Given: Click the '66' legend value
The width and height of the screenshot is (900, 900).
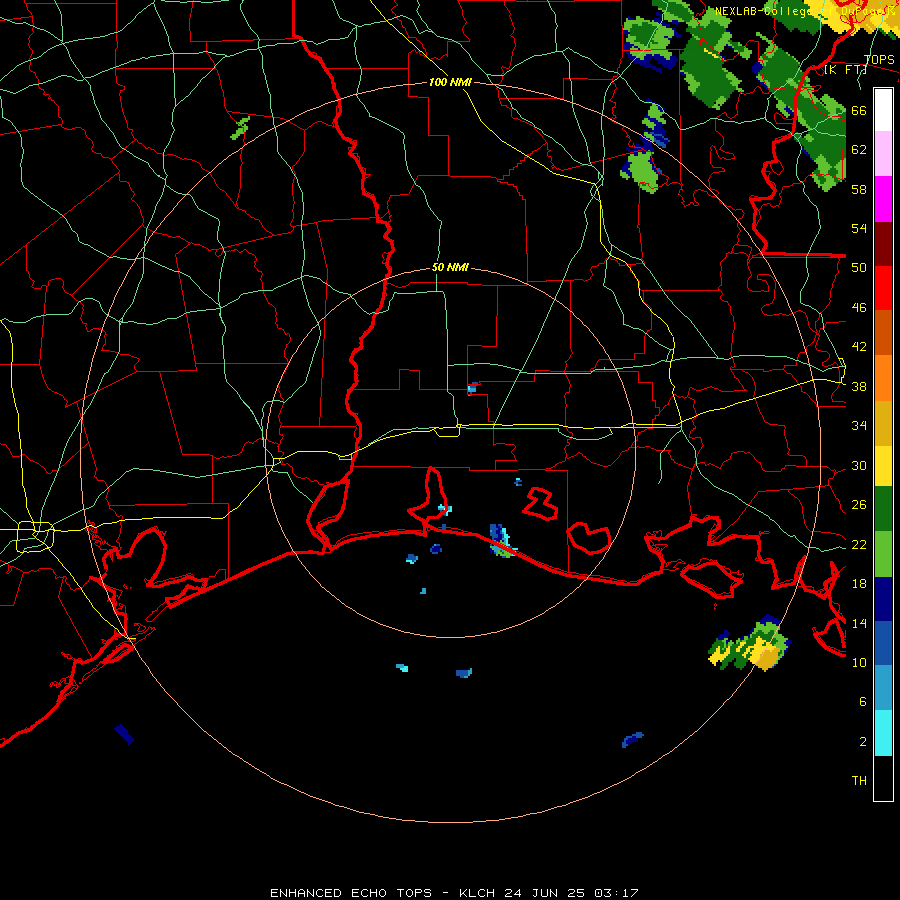Looking at the screenshot, I should [859, 111].
